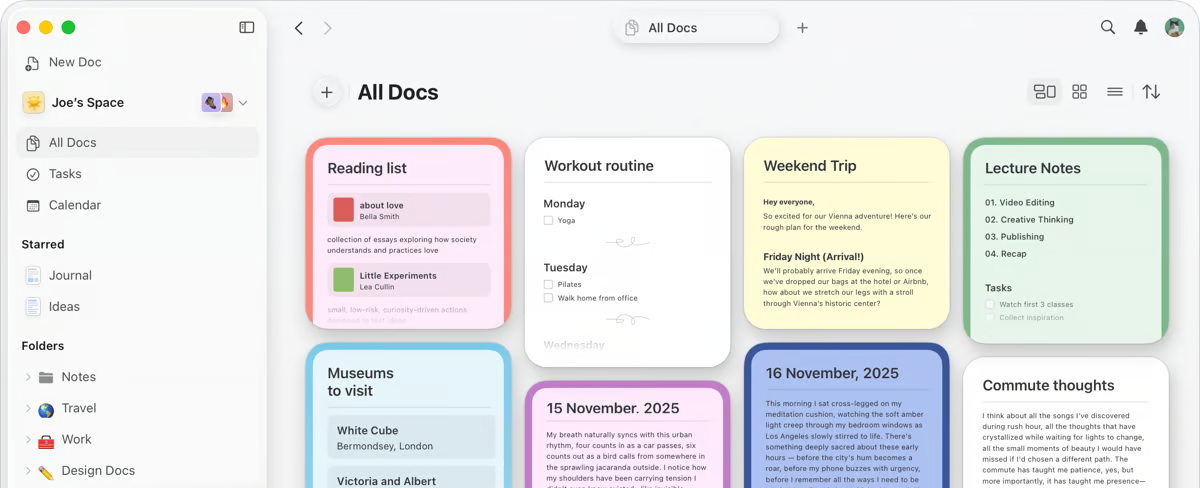The image size is (1200, 488).
Task: Open the about love book entry
Action: click(x=409, y=210)
